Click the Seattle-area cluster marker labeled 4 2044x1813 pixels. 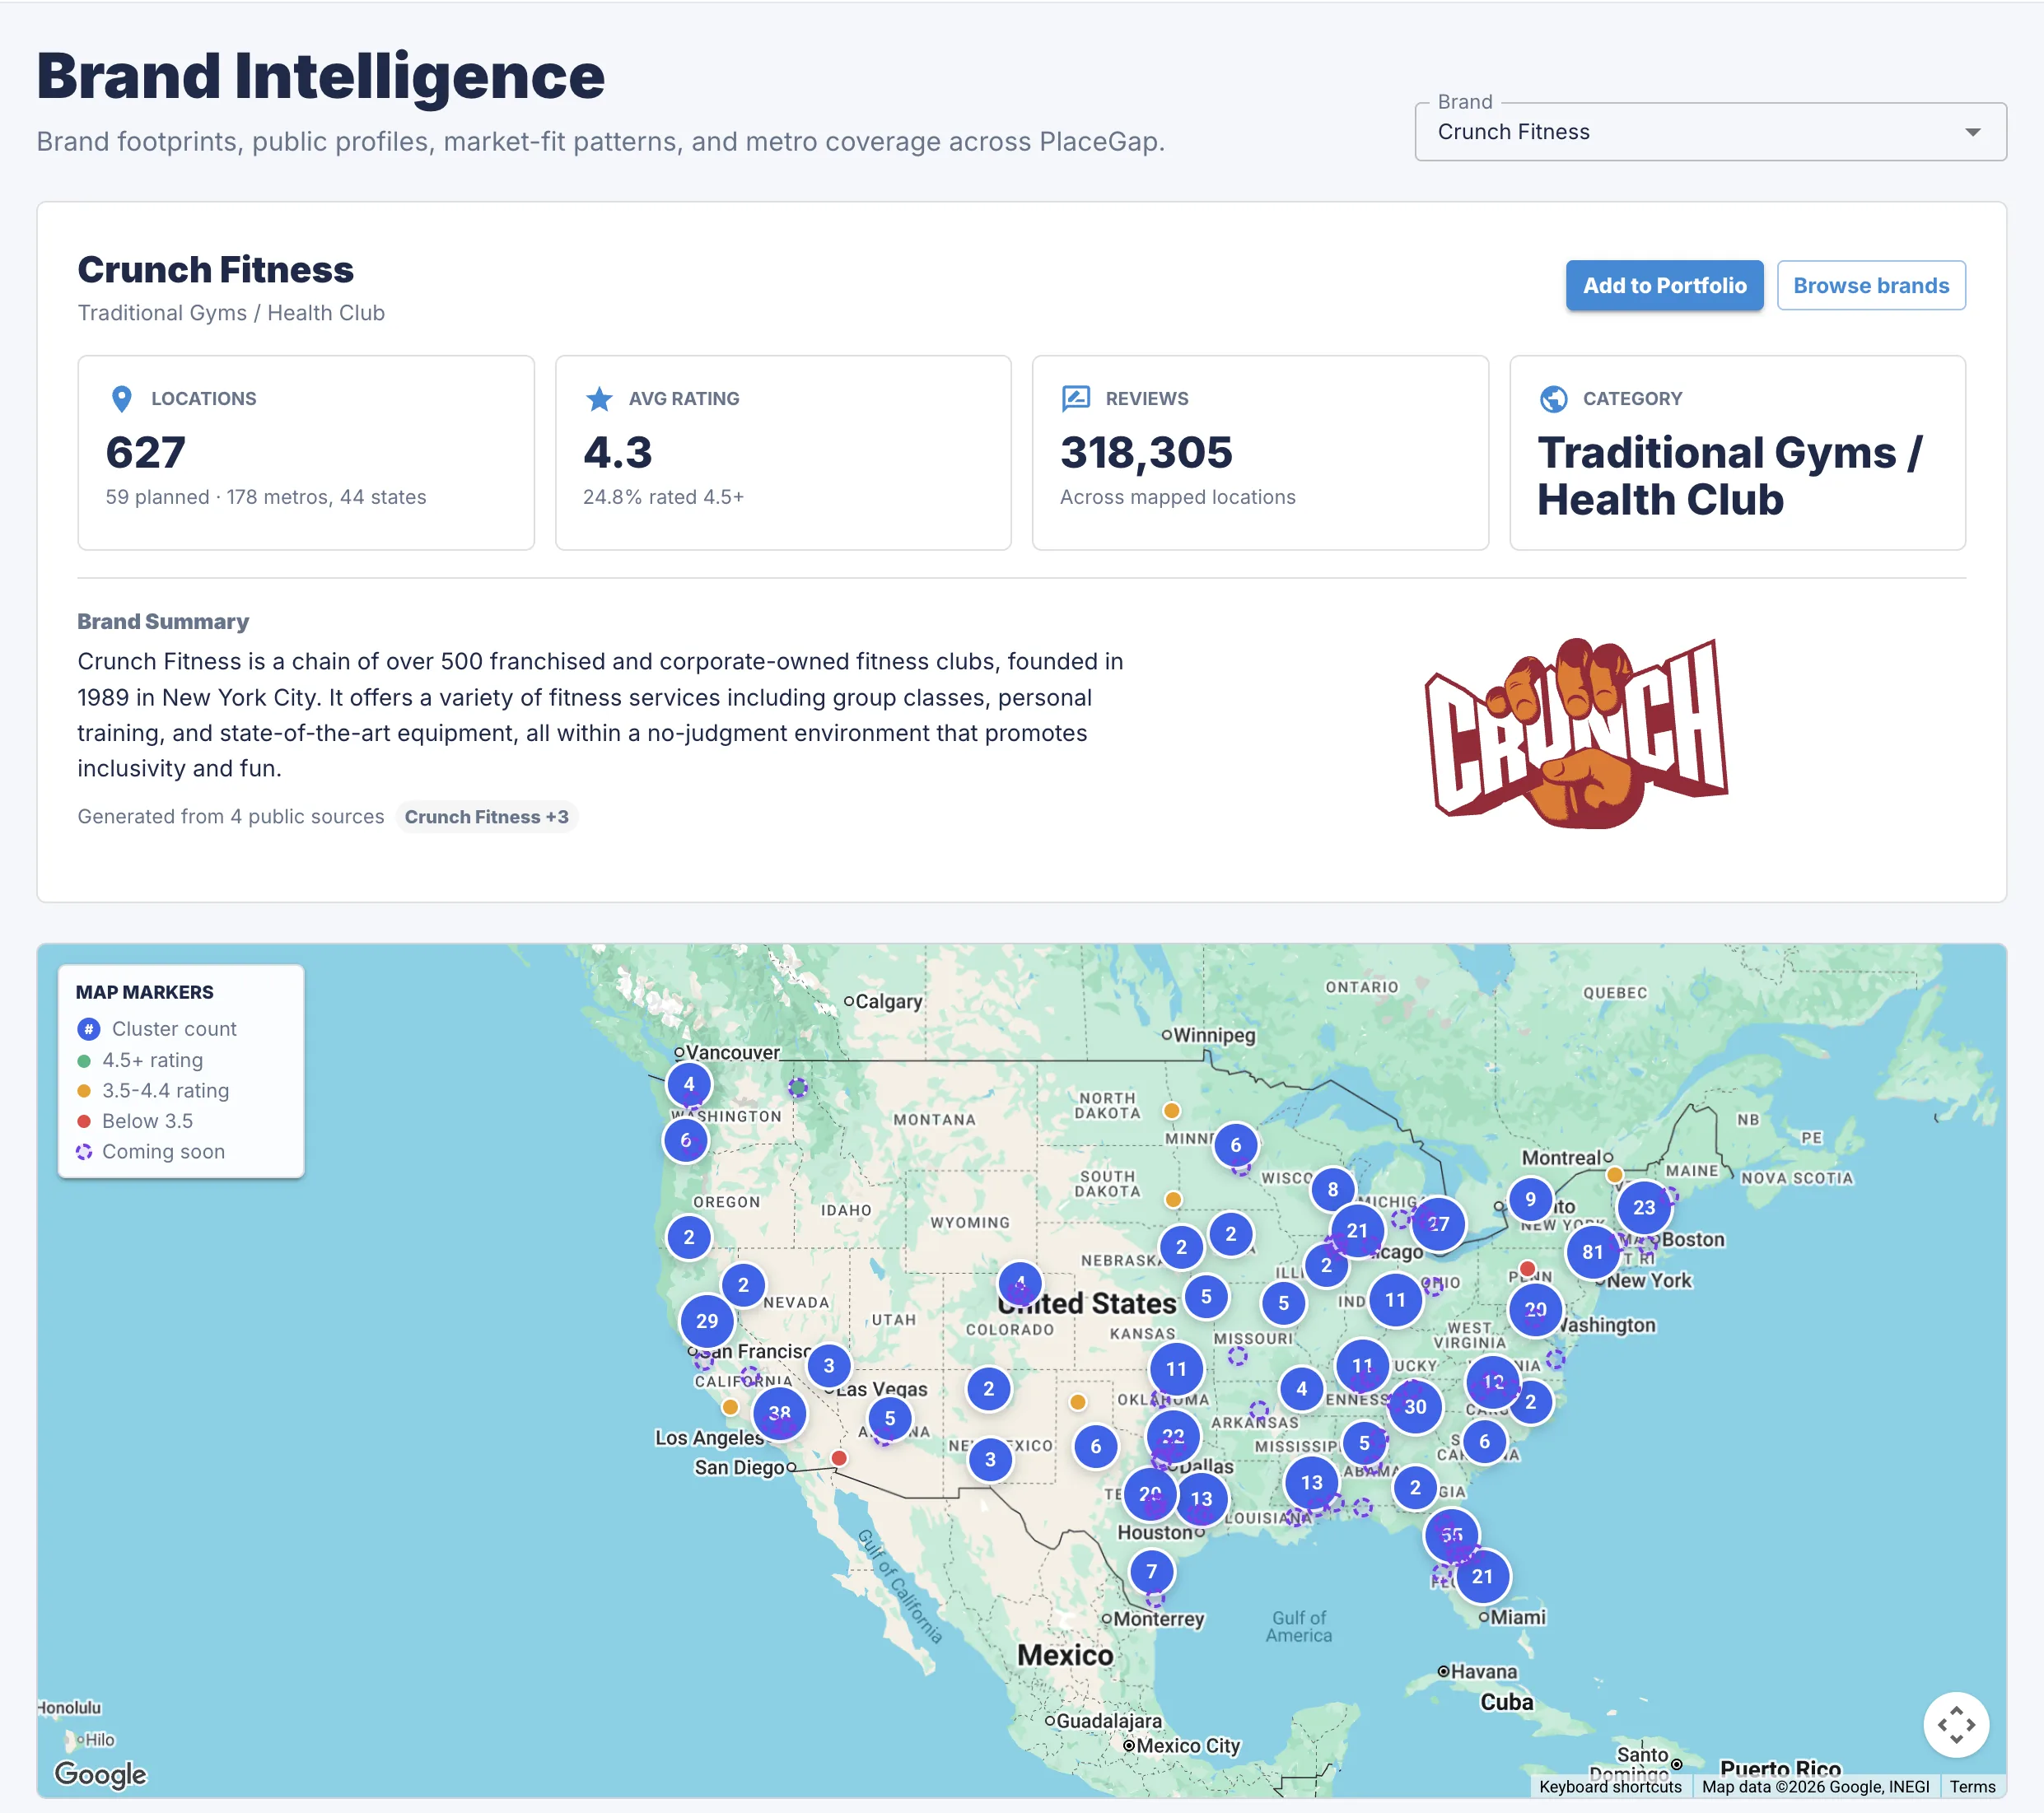tap(689, 1083)
